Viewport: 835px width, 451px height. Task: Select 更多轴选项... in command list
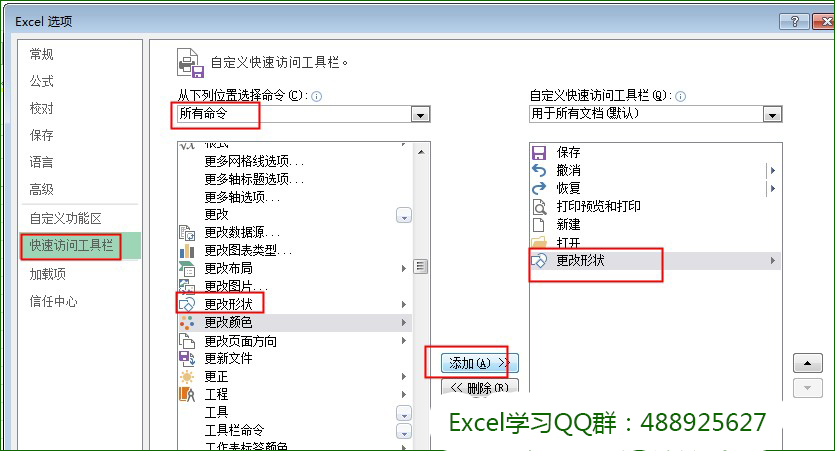pyautogui.click(x=242, y=197)
